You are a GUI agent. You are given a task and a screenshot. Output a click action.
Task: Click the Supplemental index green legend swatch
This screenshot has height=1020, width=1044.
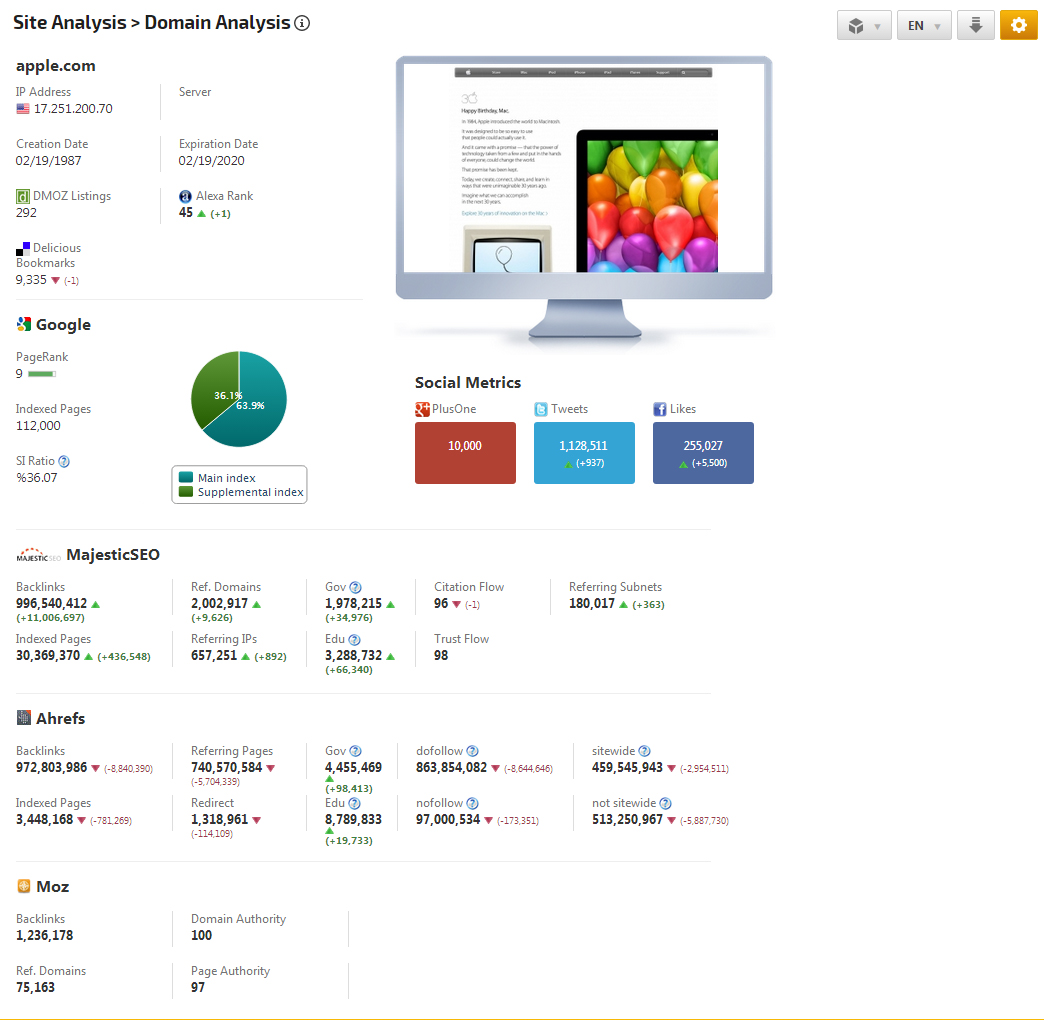186,492
